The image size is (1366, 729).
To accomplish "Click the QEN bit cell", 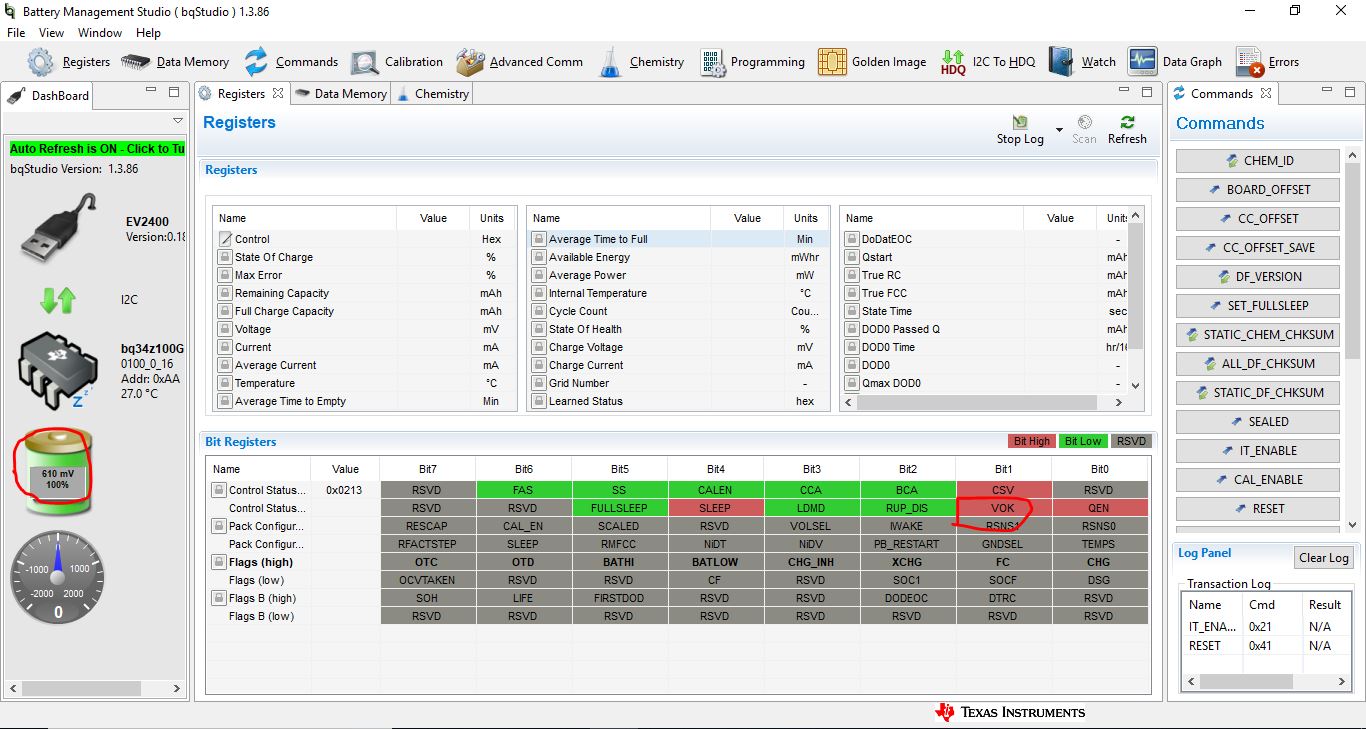I will pyautogui.click(x=1099, y=508).
